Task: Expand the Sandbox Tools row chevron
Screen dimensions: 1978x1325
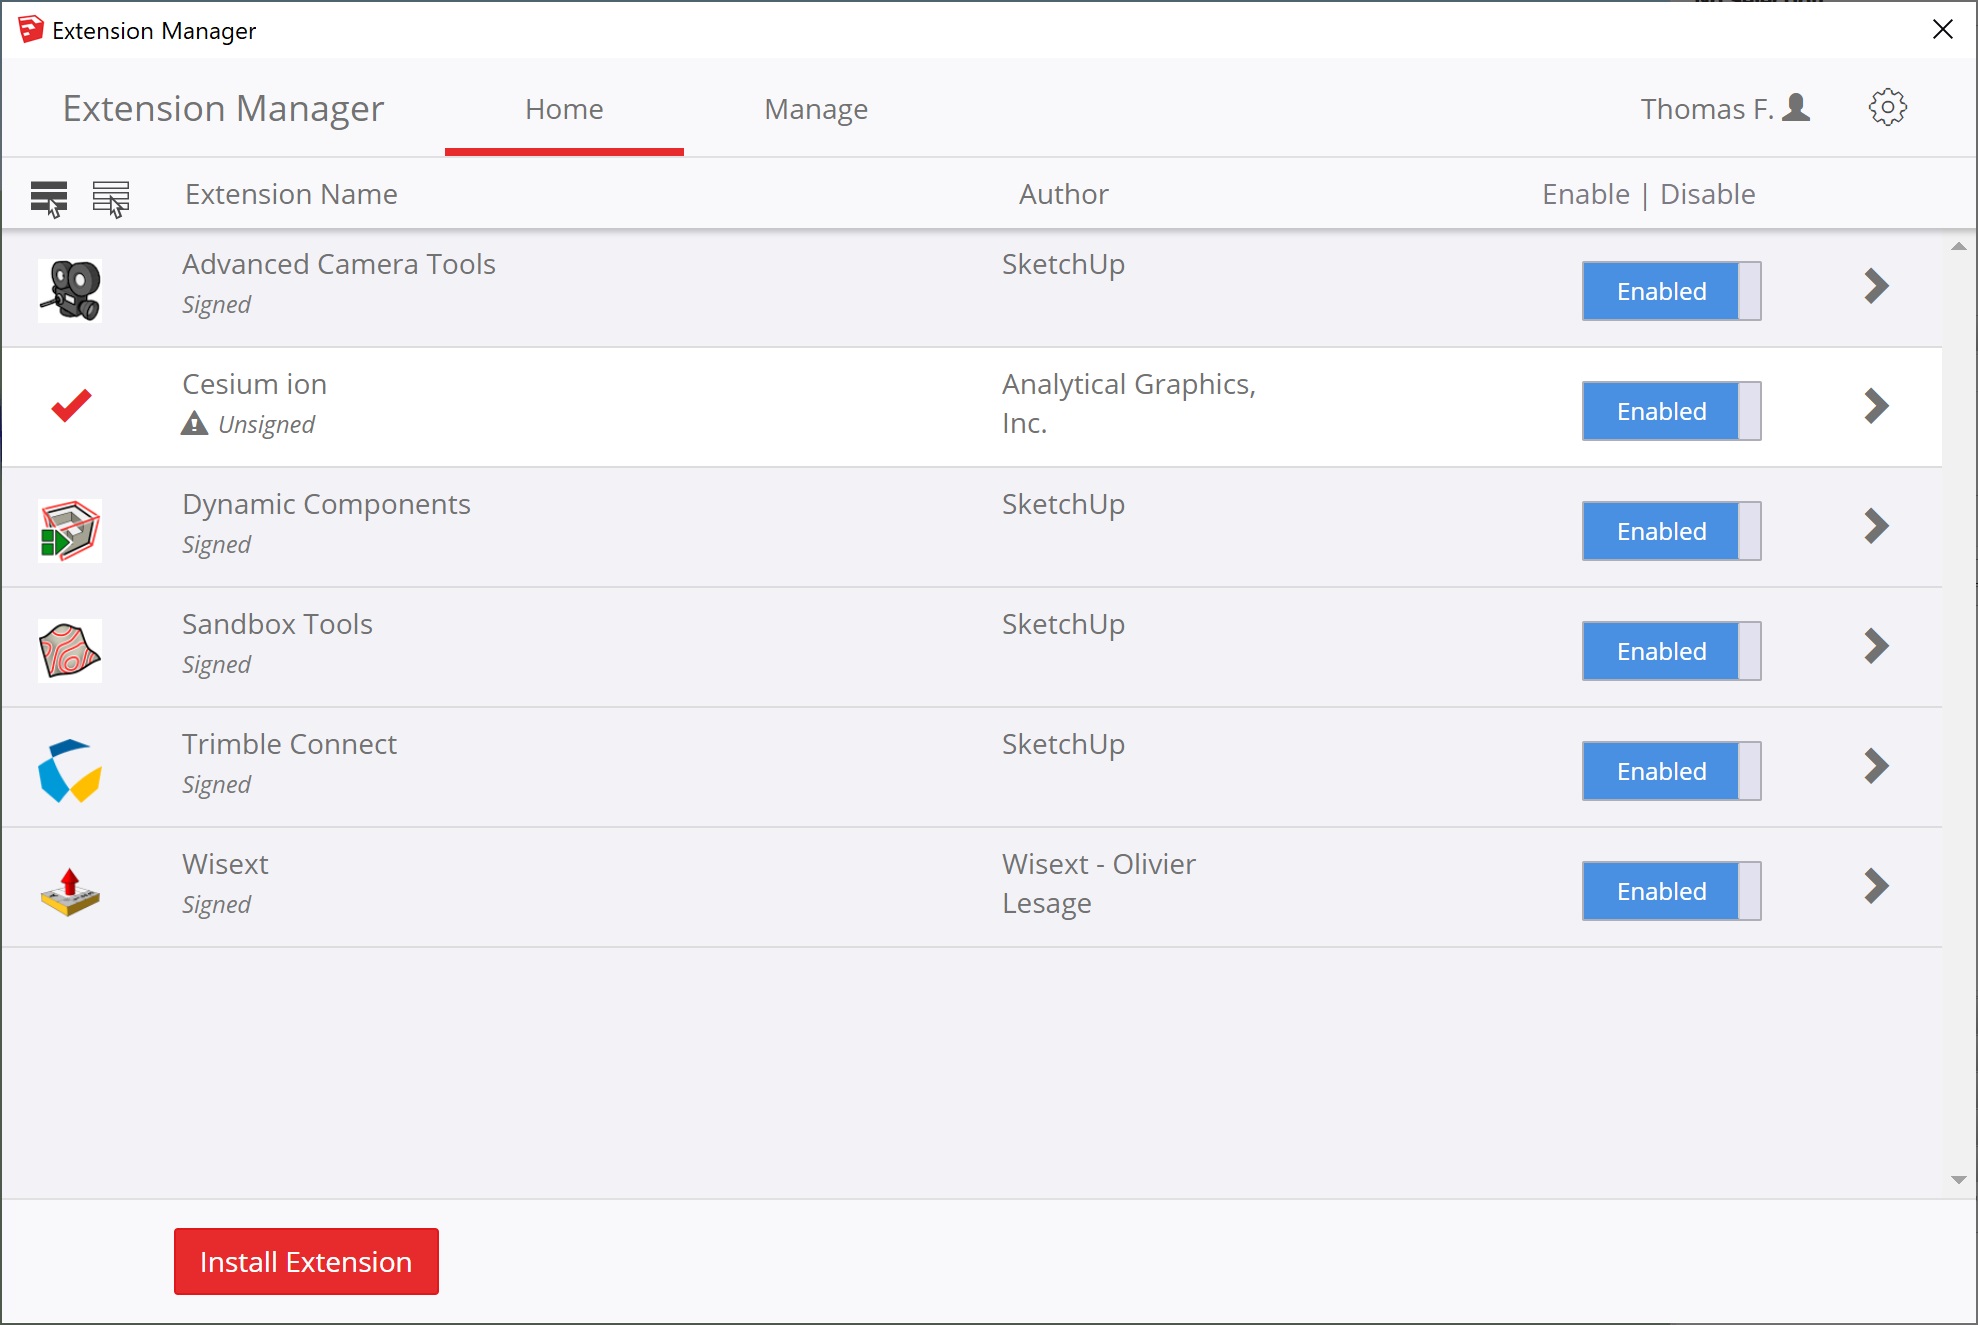Action: click(1876, 646)
